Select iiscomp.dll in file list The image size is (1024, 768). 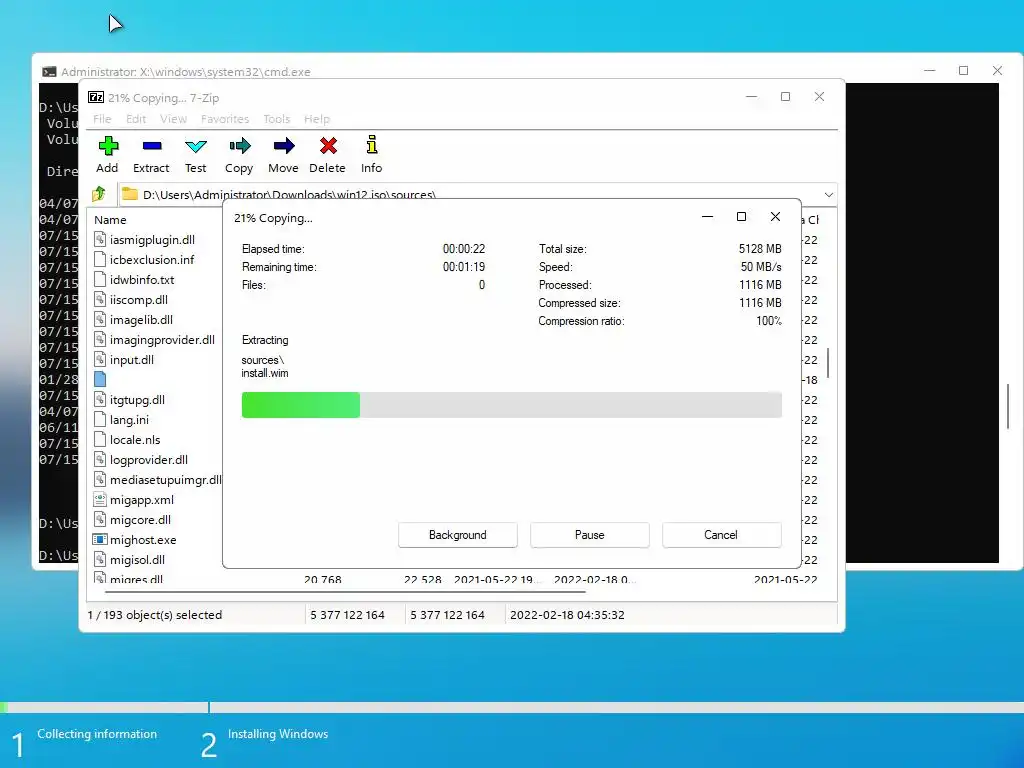tap(138, 300)
